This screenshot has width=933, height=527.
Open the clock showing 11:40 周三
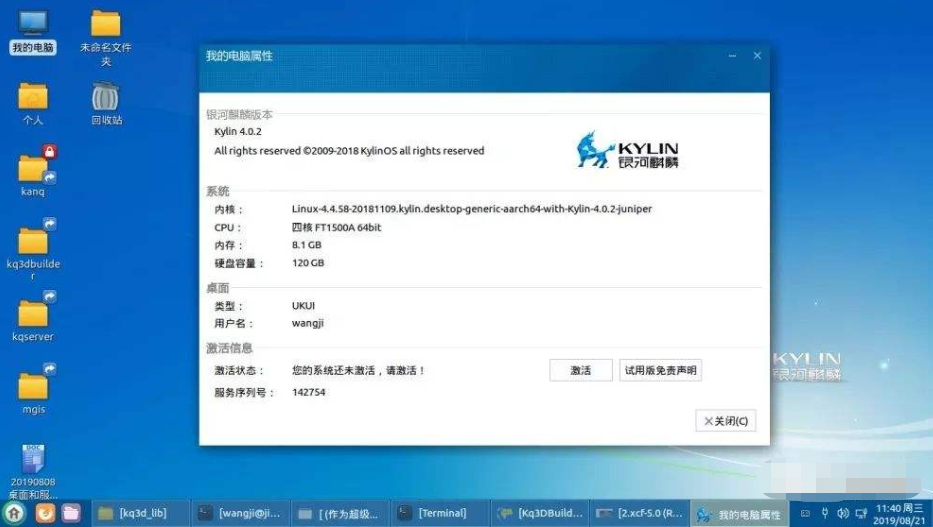(x=899, y=514)
